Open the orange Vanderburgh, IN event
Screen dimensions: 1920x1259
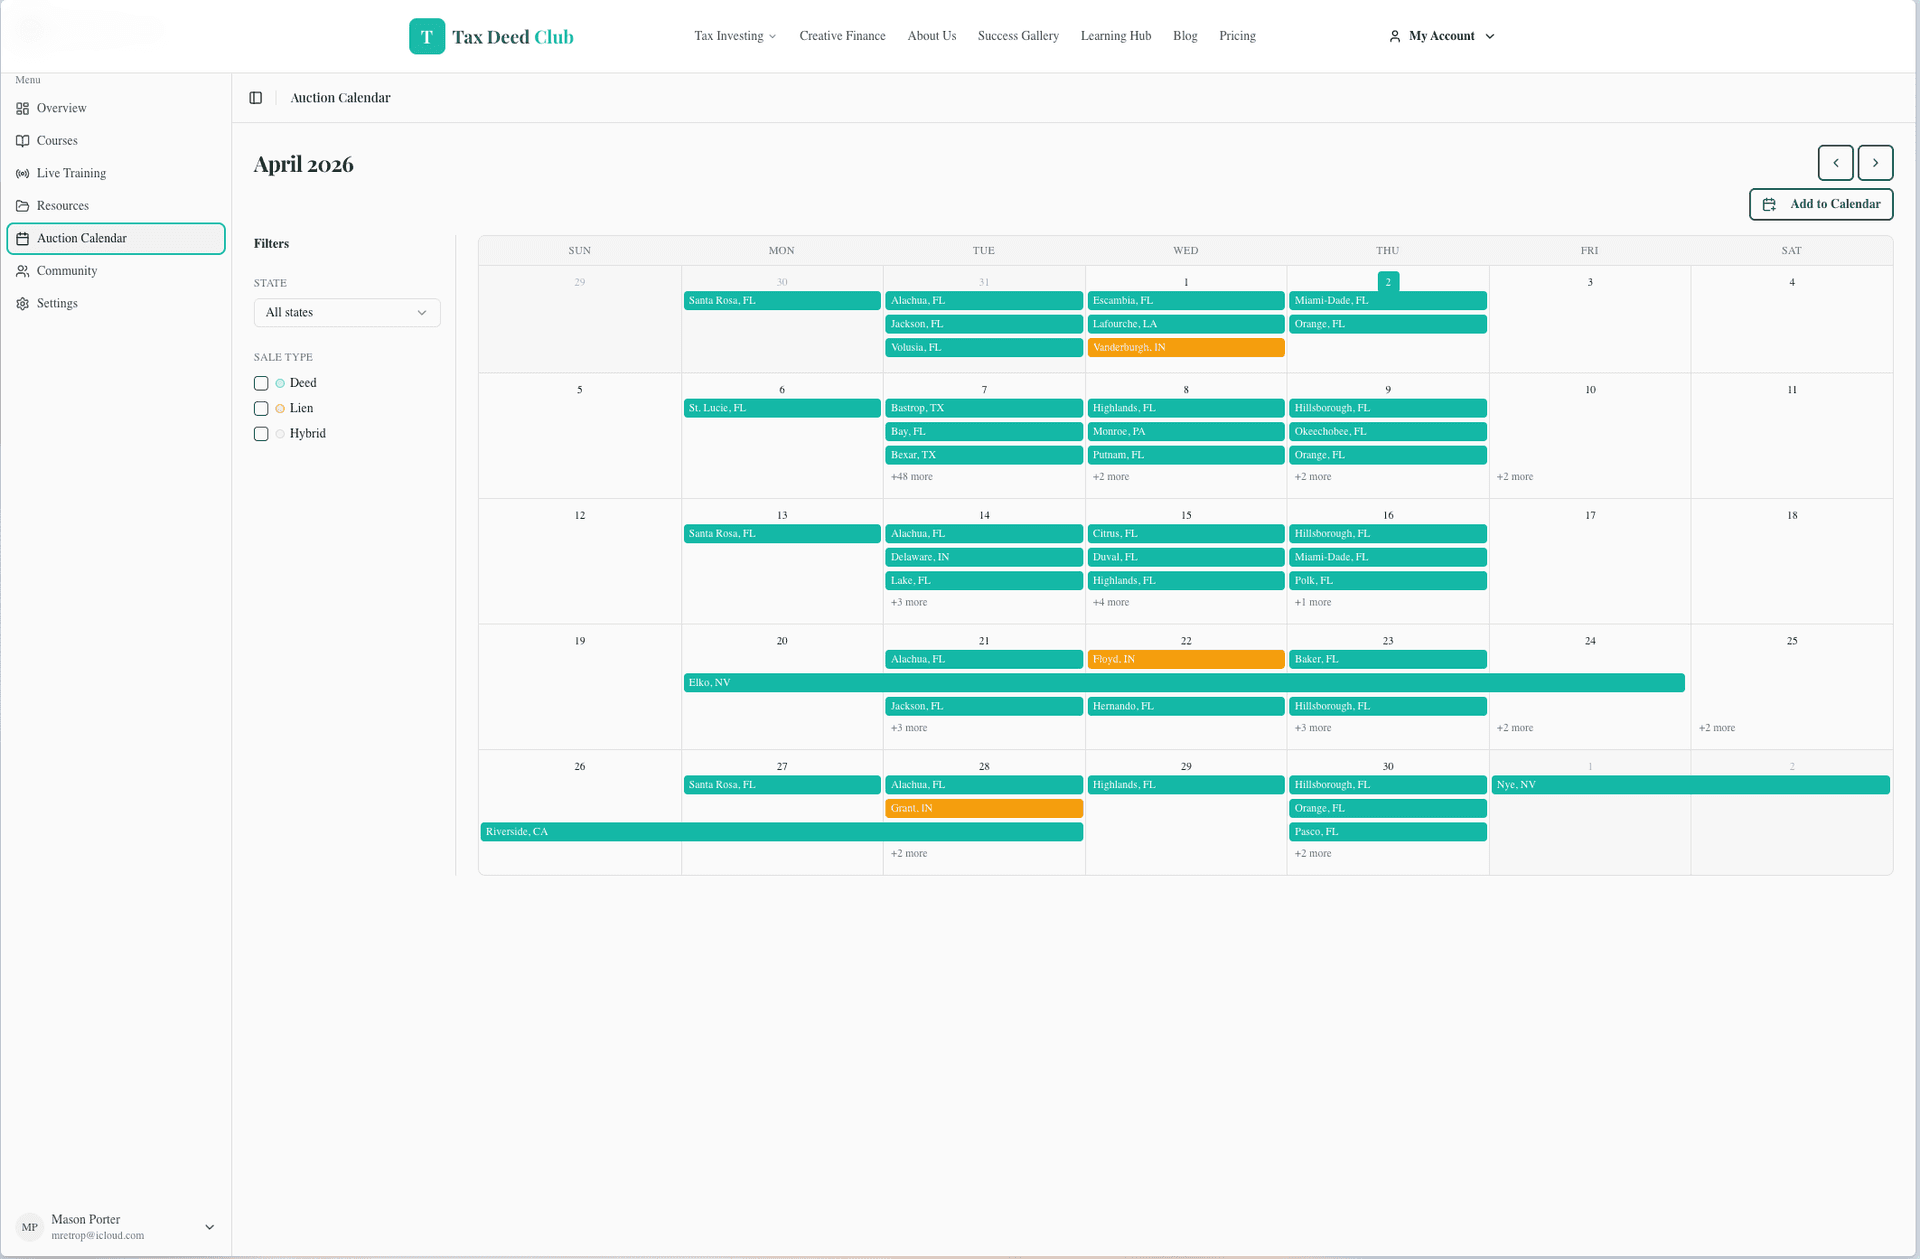coord(1185,348)
